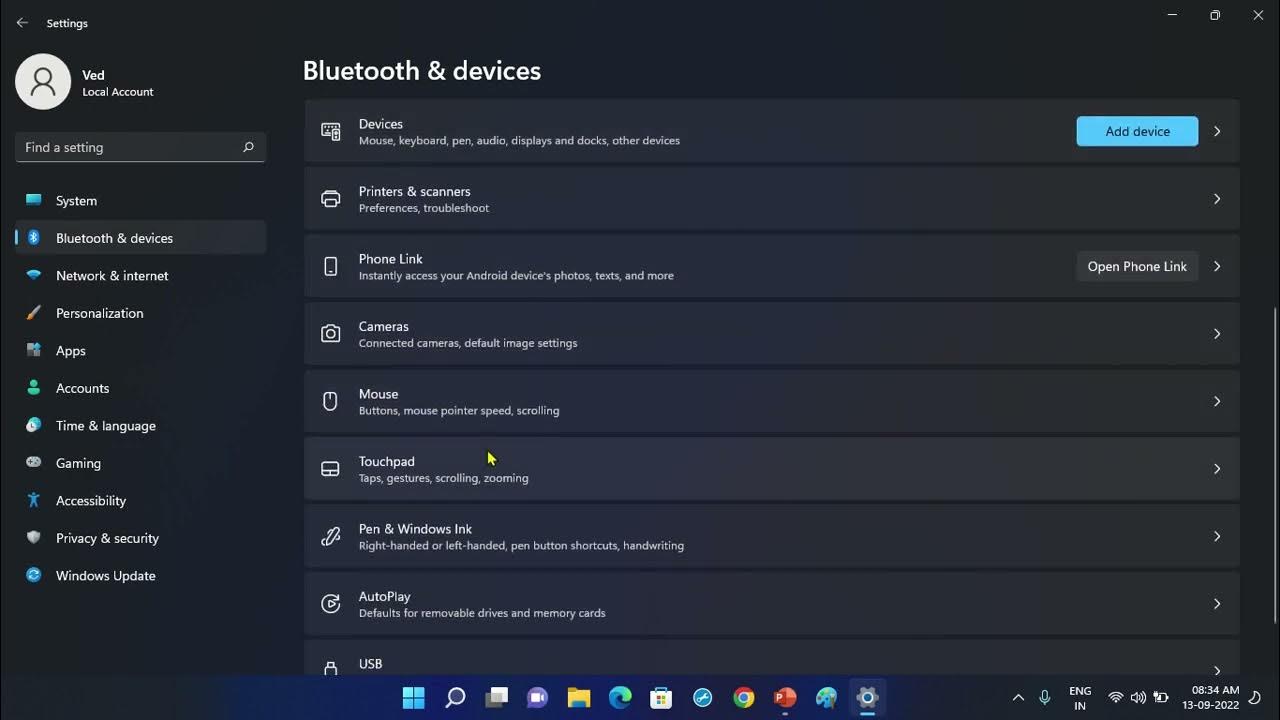The image size is (1280, 720).
Task: Click the Cameras camera icon
Action: [x=330, y=334]
